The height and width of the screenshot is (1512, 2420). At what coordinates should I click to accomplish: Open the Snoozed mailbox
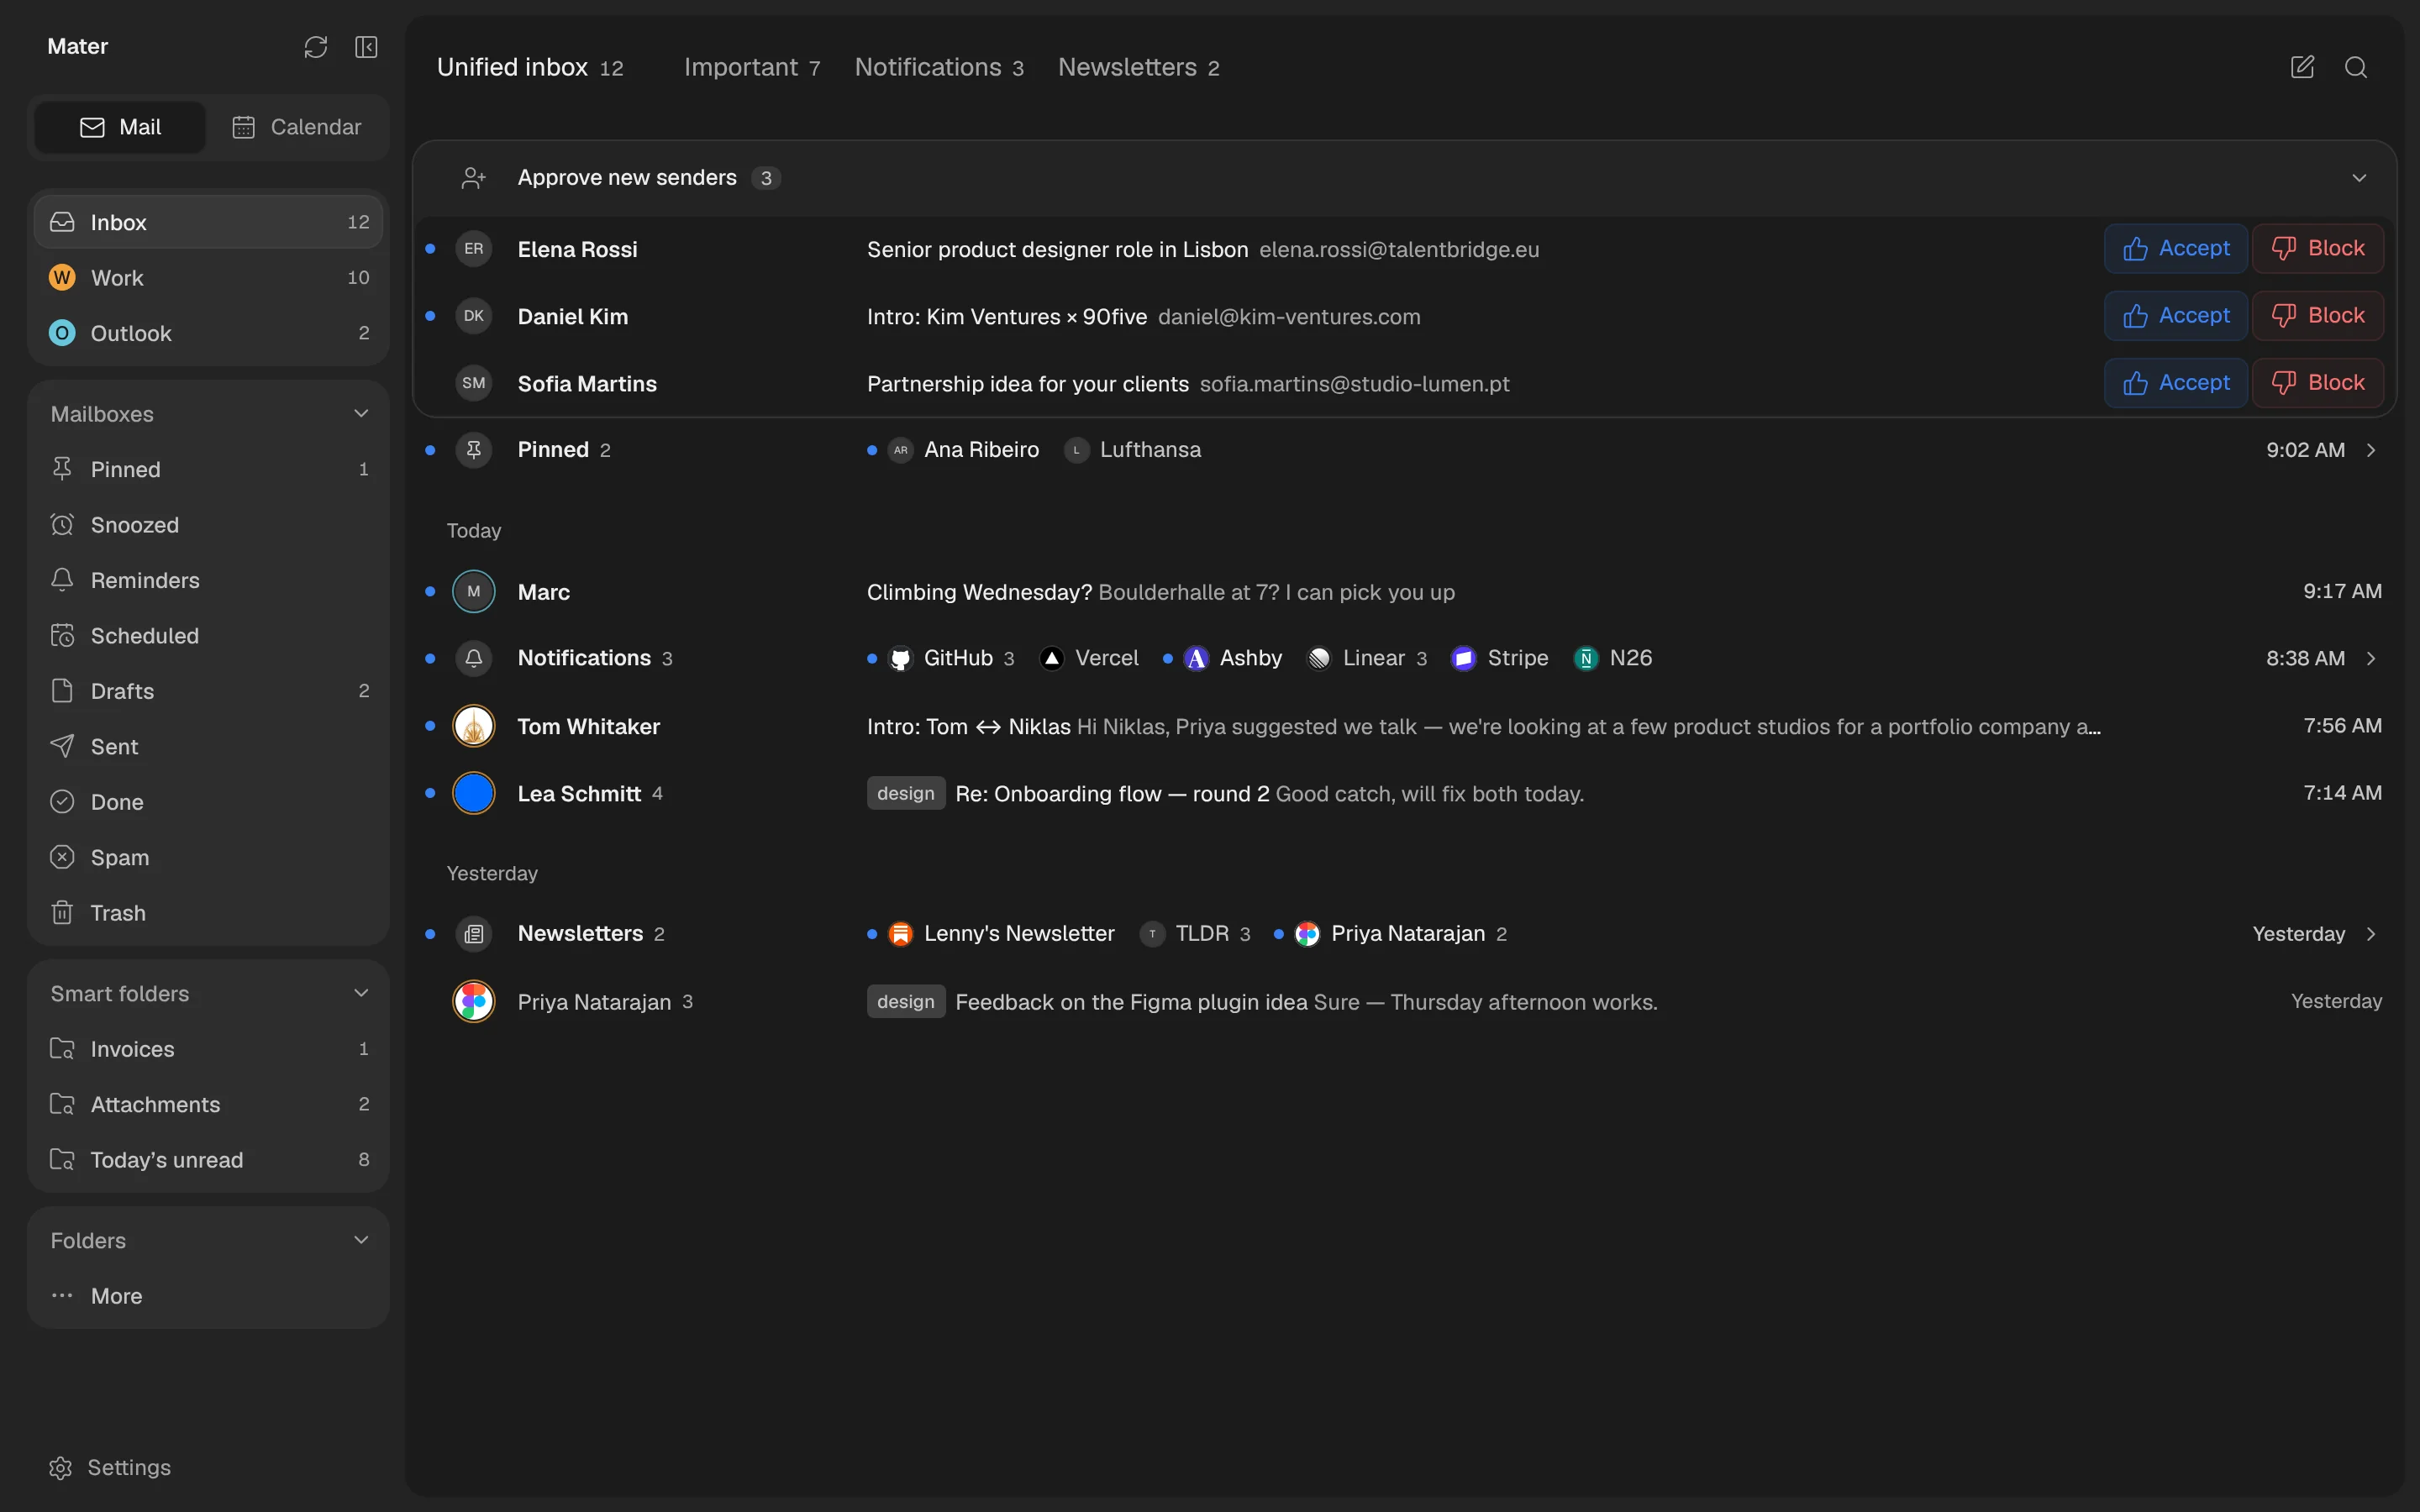pyautogui.click(x=208, y=525)
